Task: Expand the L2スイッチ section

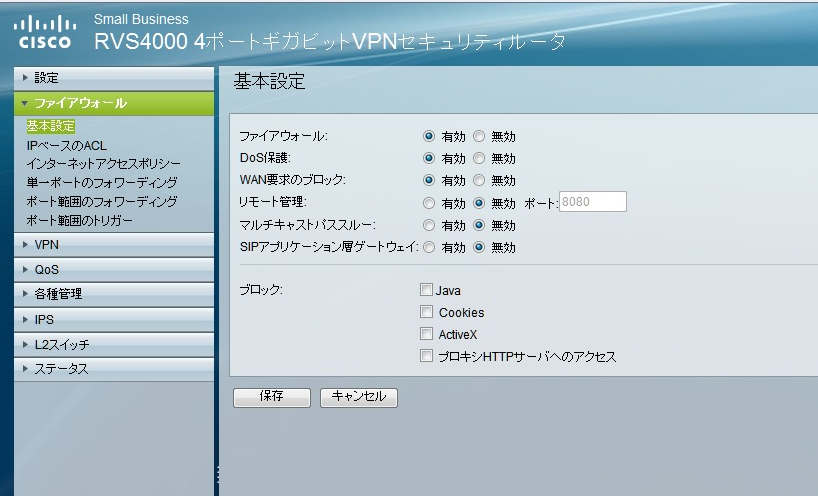Action: [114, 344]
